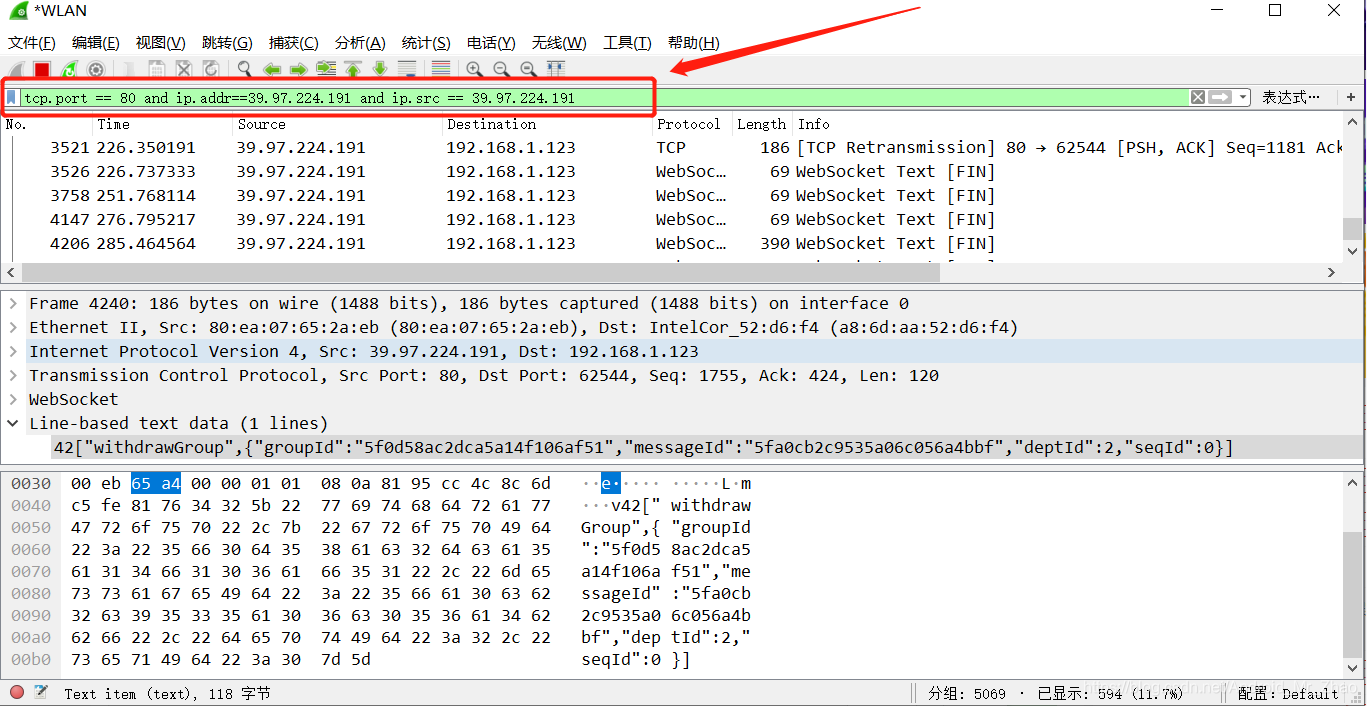Screen dimensions: 1367x706
Task: Open go to specified packet
Action: (x=326, y=69)
